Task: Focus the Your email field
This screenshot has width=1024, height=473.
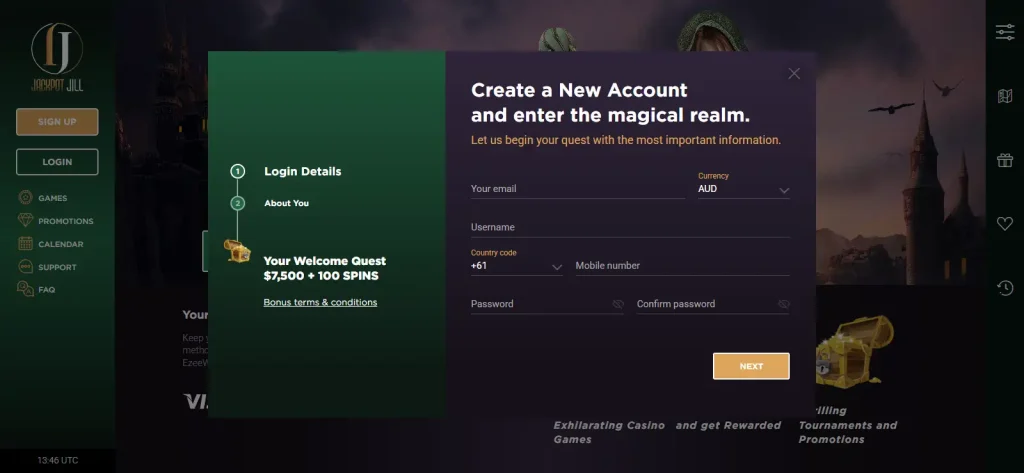Action: (x=578, y=189)
